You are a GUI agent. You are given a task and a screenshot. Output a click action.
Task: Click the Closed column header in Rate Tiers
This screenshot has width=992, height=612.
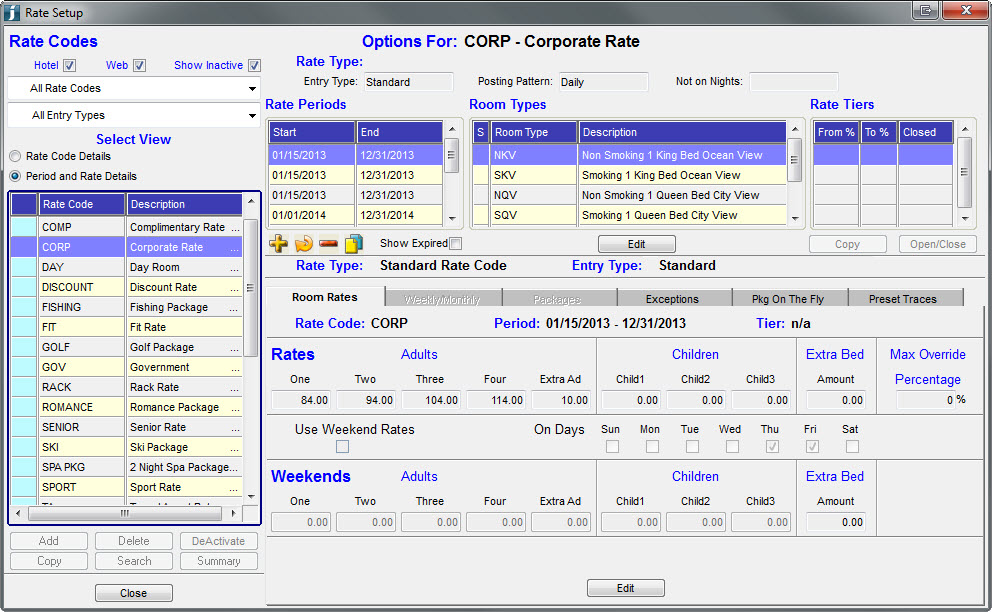pyautogui.click(x=926, y=132)
